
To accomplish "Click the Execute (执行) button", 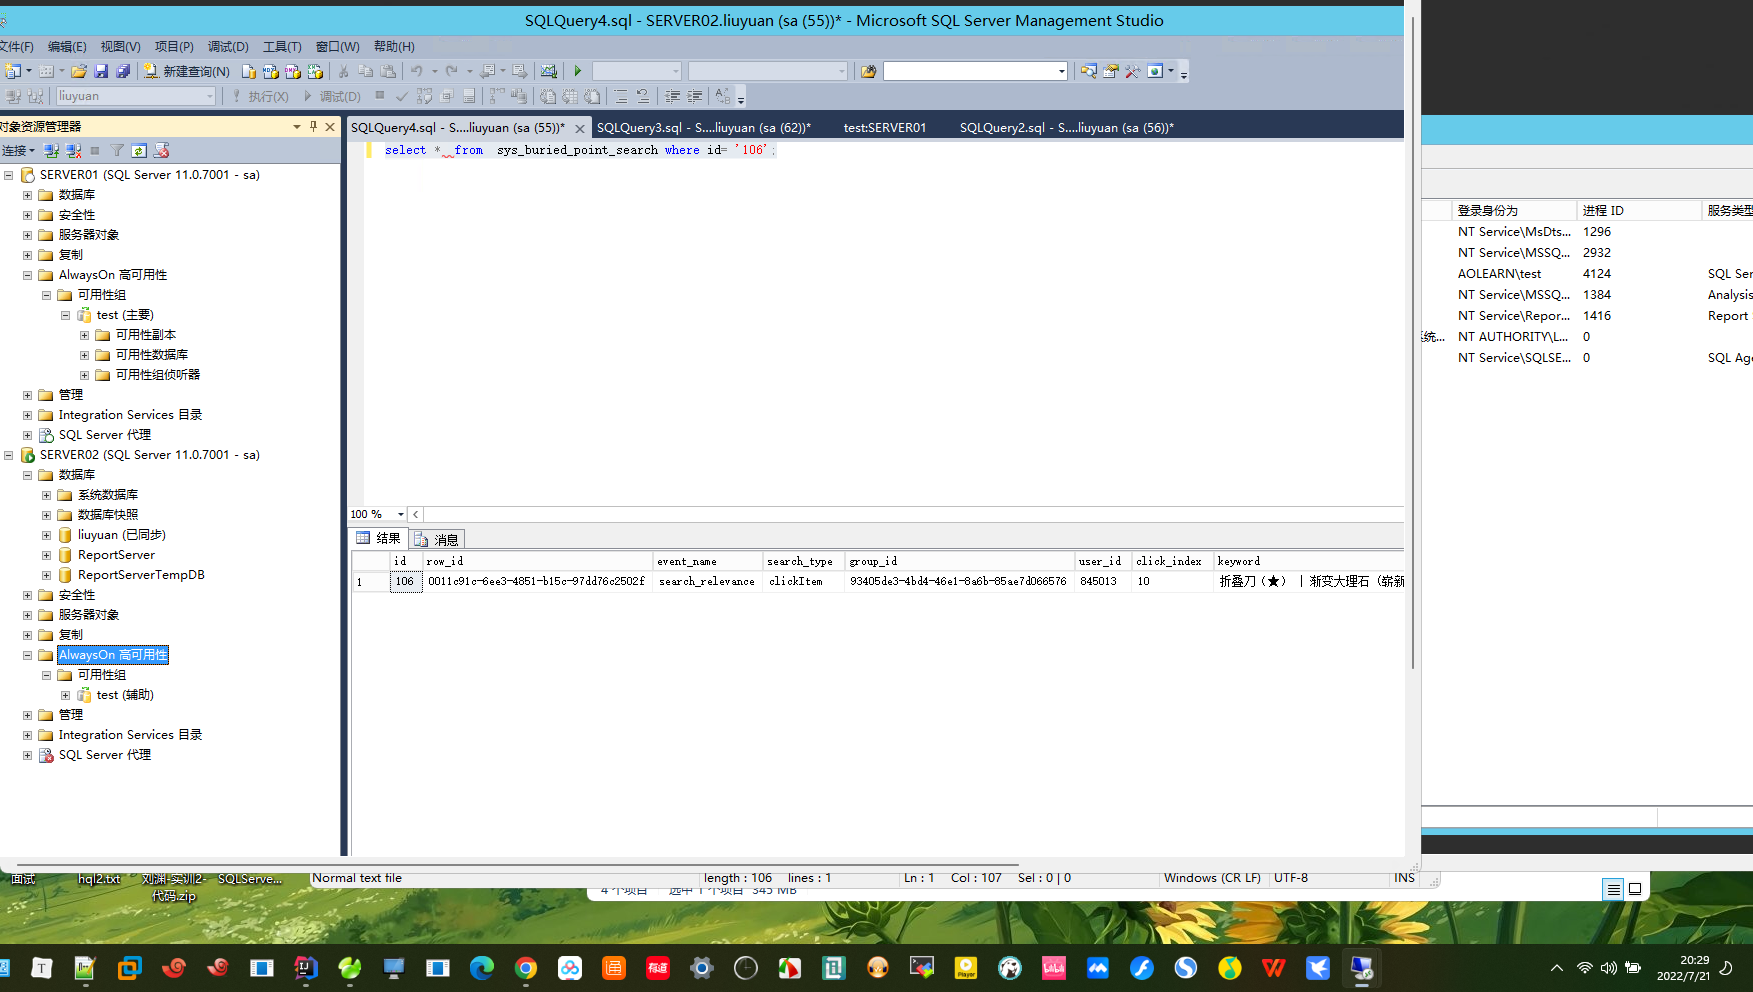I will point(260,96).
